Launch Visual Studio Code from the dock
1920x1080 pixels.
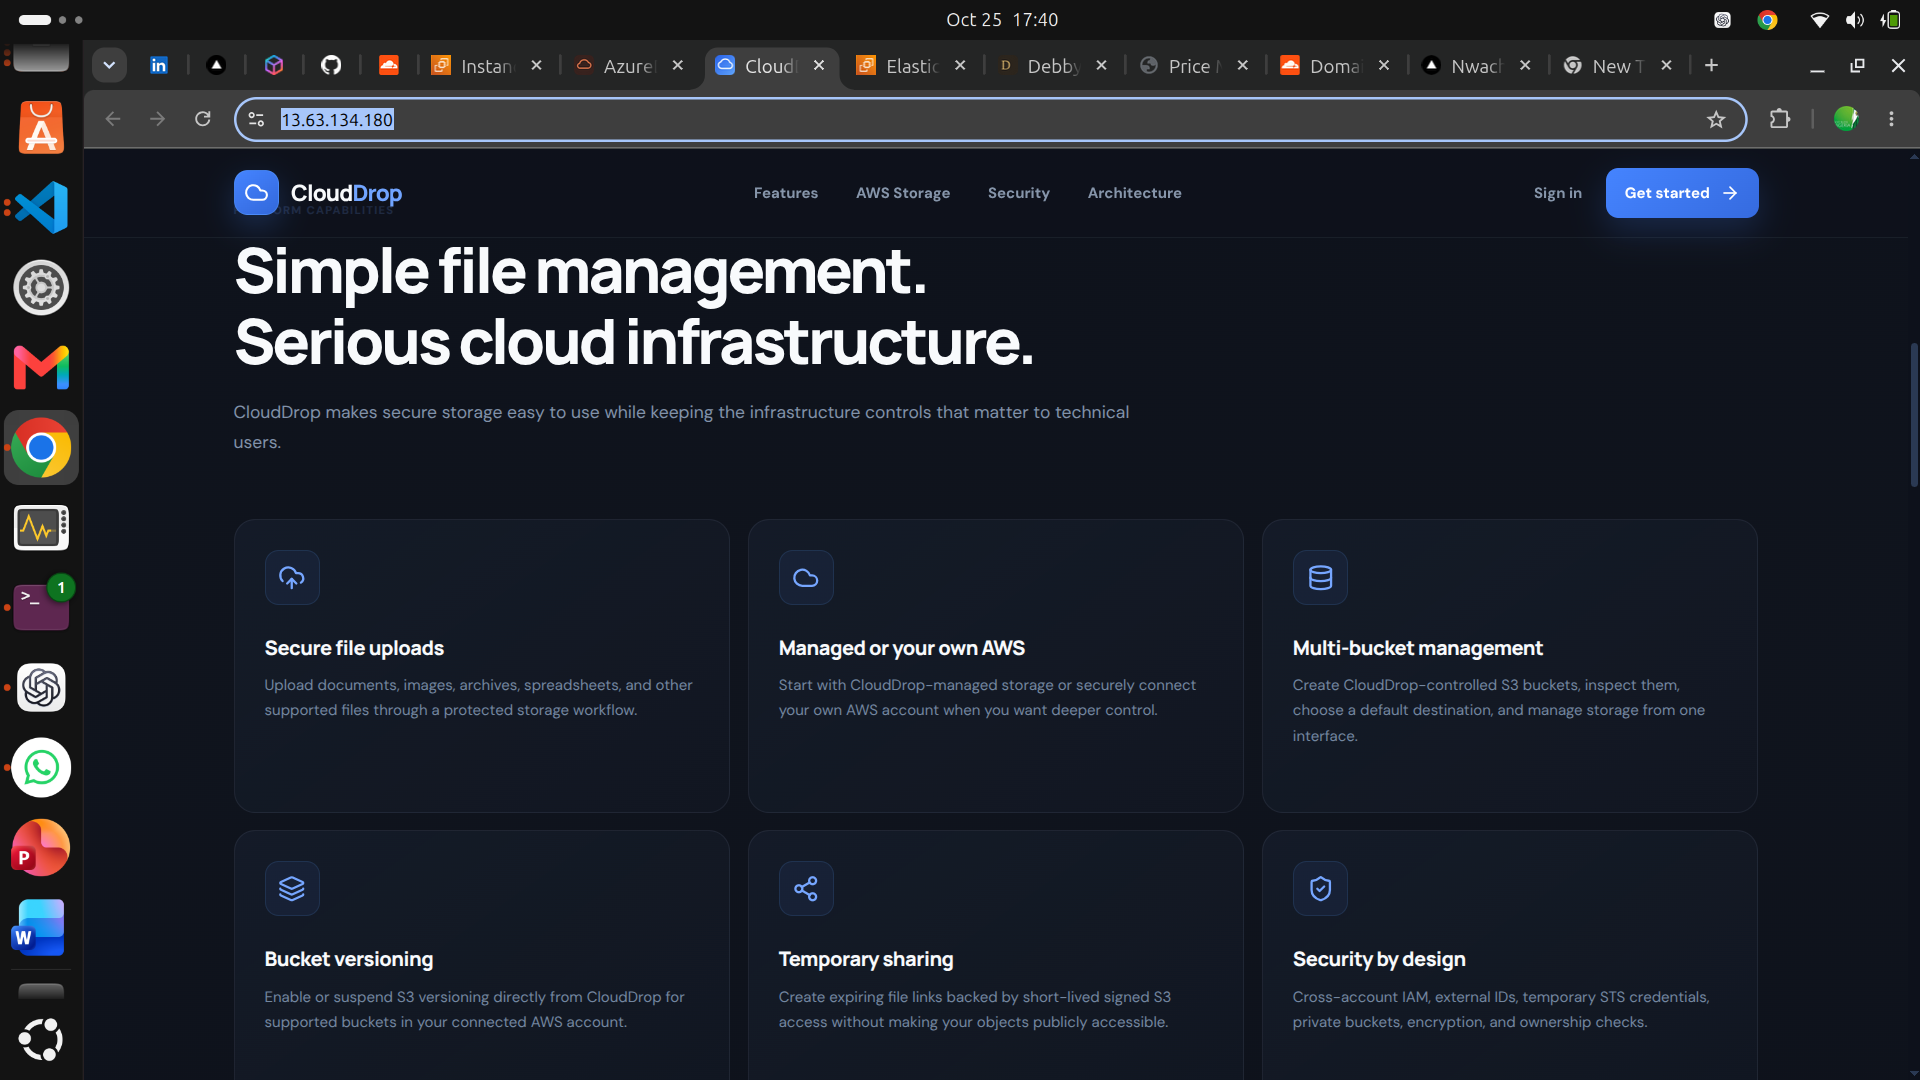(x=41, y=207)
